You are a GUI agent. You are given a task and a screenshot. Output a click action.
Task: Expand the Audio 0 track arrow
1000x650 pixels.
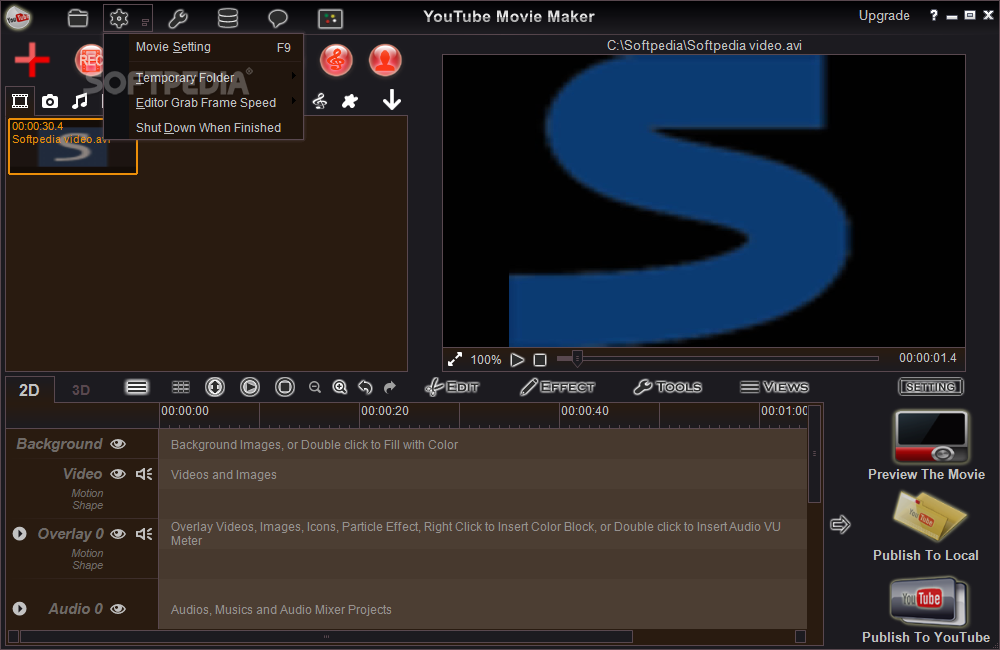coord(20,609)
